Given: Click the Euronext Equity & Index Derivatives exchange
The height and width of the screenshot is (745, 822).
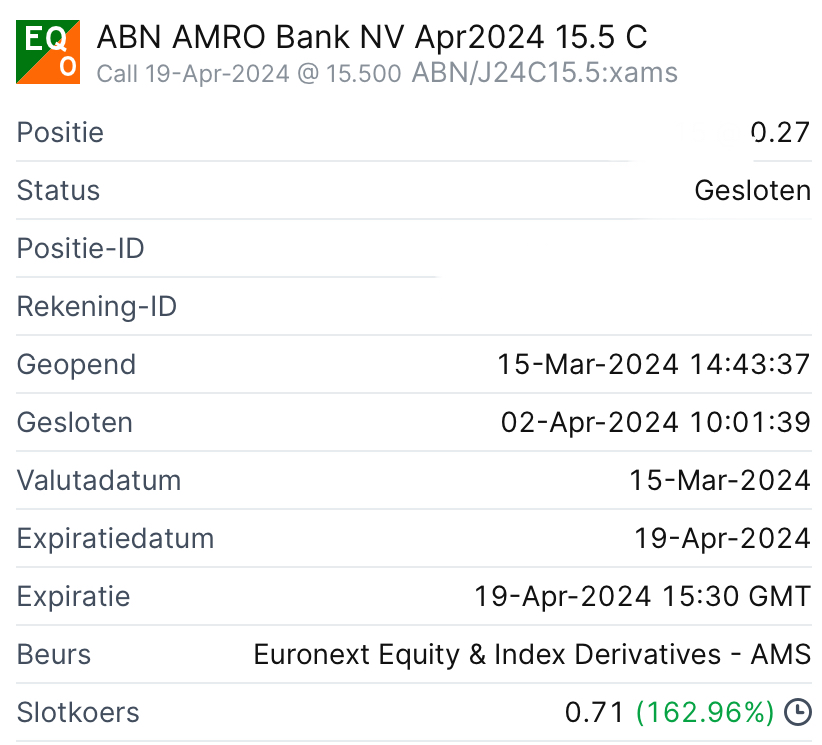Looking at the screenshot, I should [x=531, y=655].
